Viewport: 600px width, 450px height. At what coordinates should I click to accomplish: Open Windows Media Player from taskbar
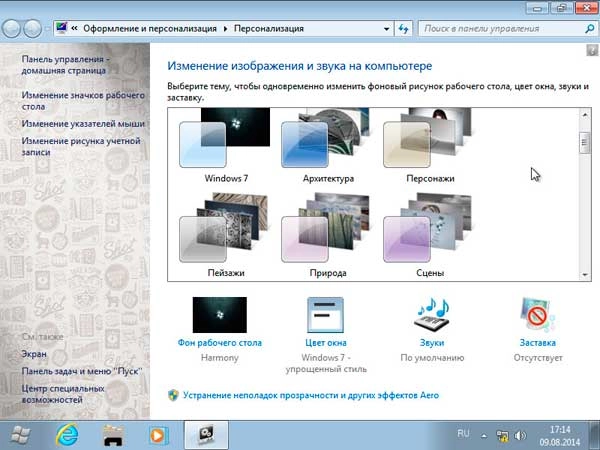(x=158, y=435)
